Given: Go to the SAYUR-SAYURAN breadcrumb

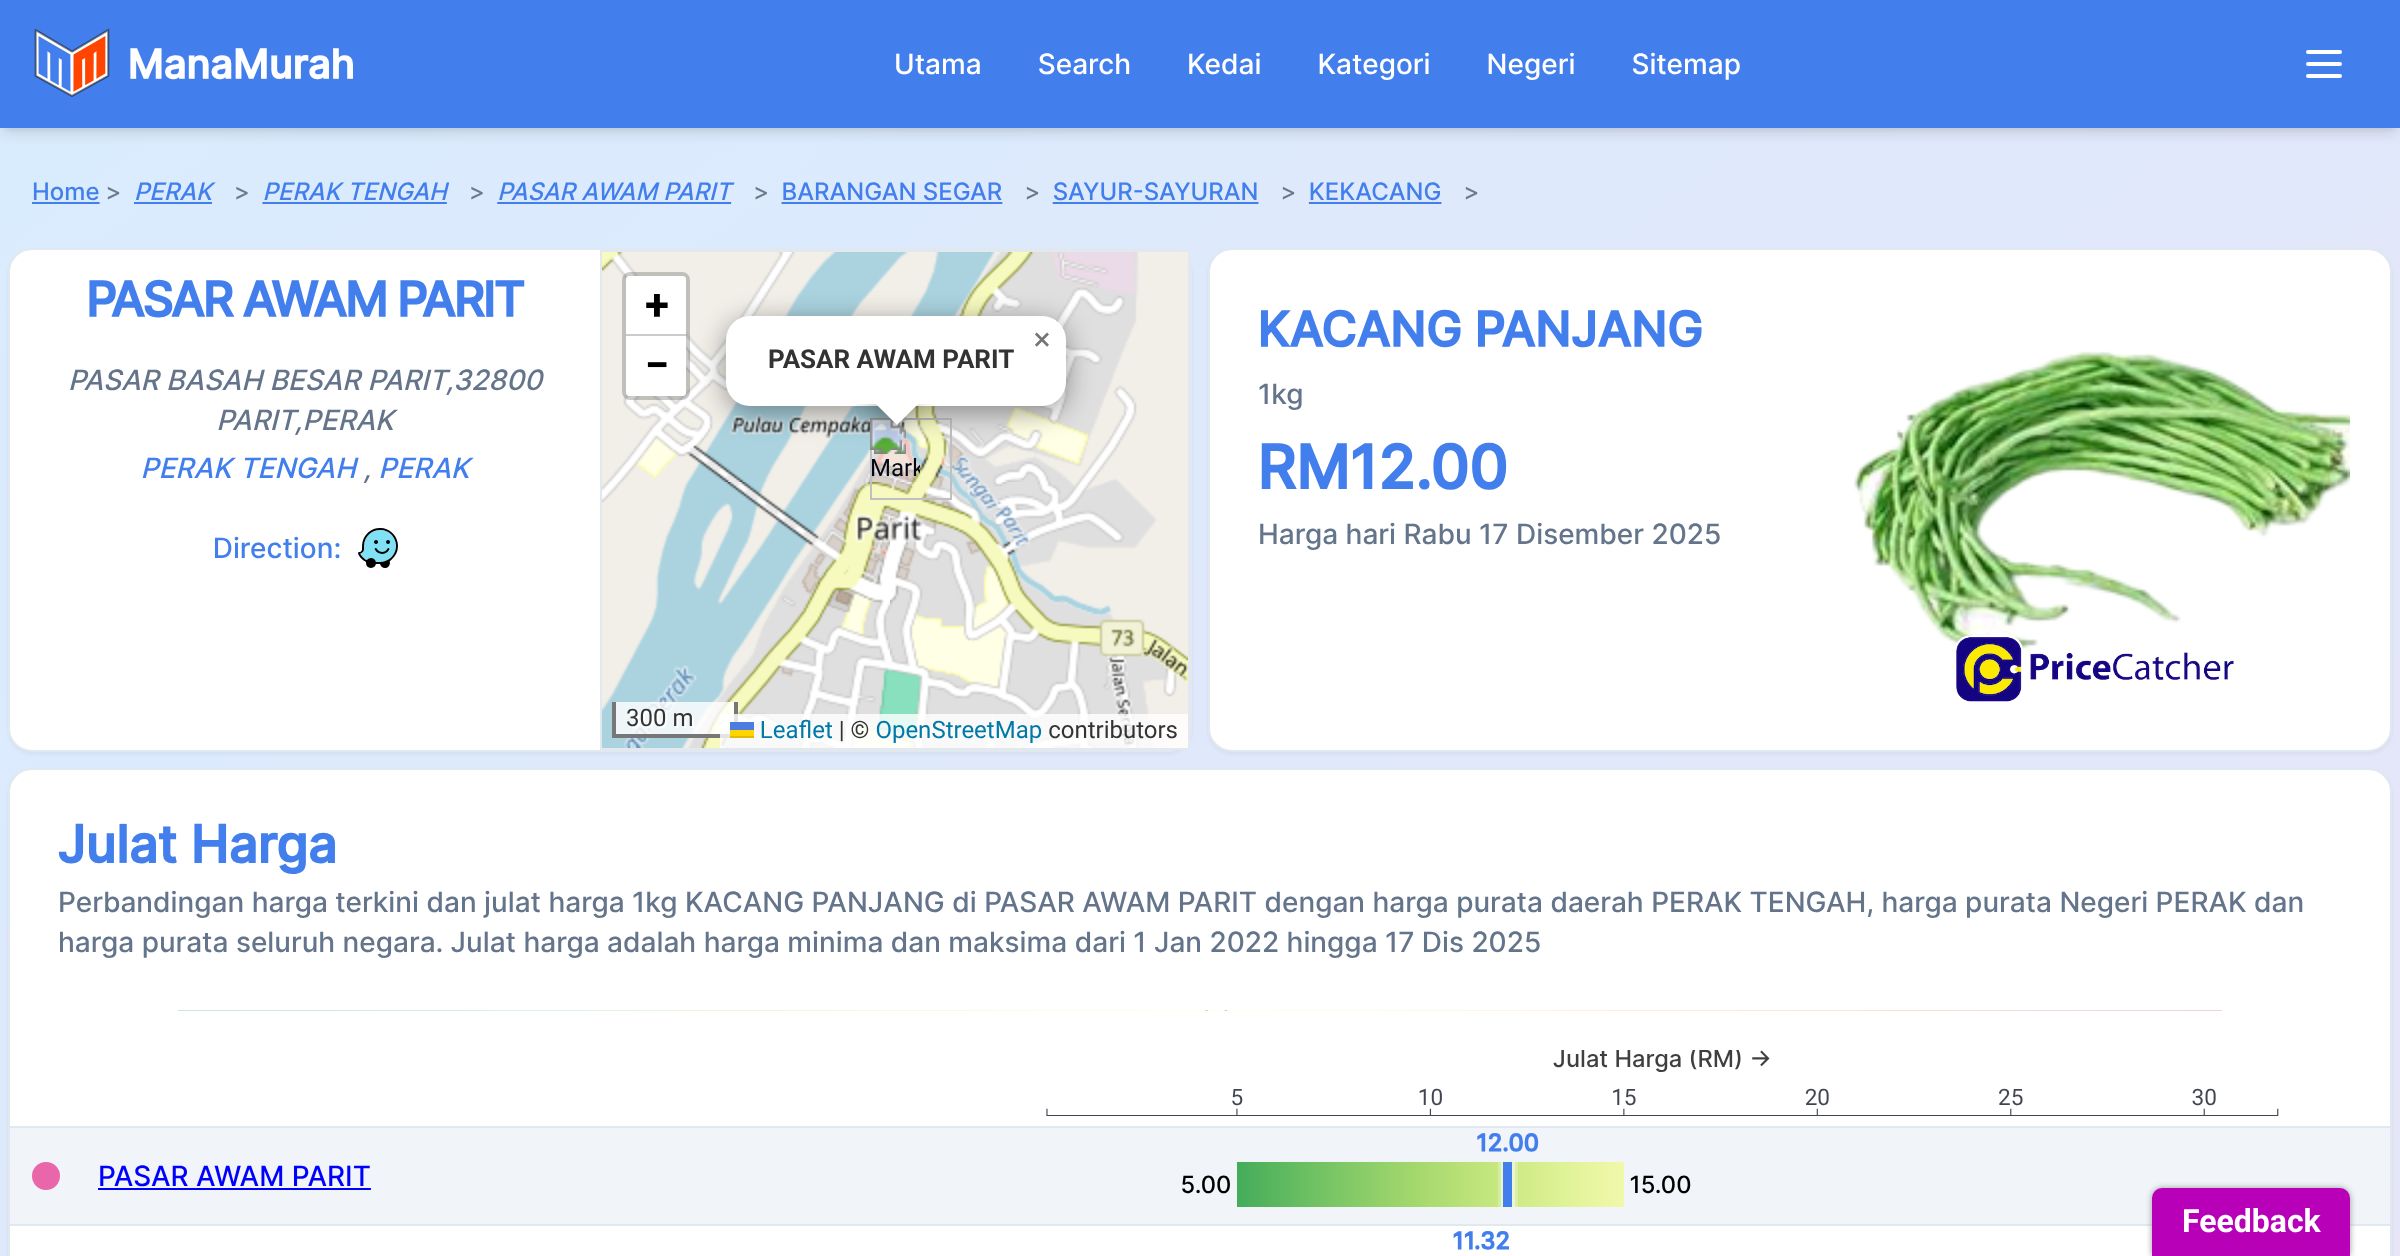Looking at the screenshot, I should (1154, 191).
